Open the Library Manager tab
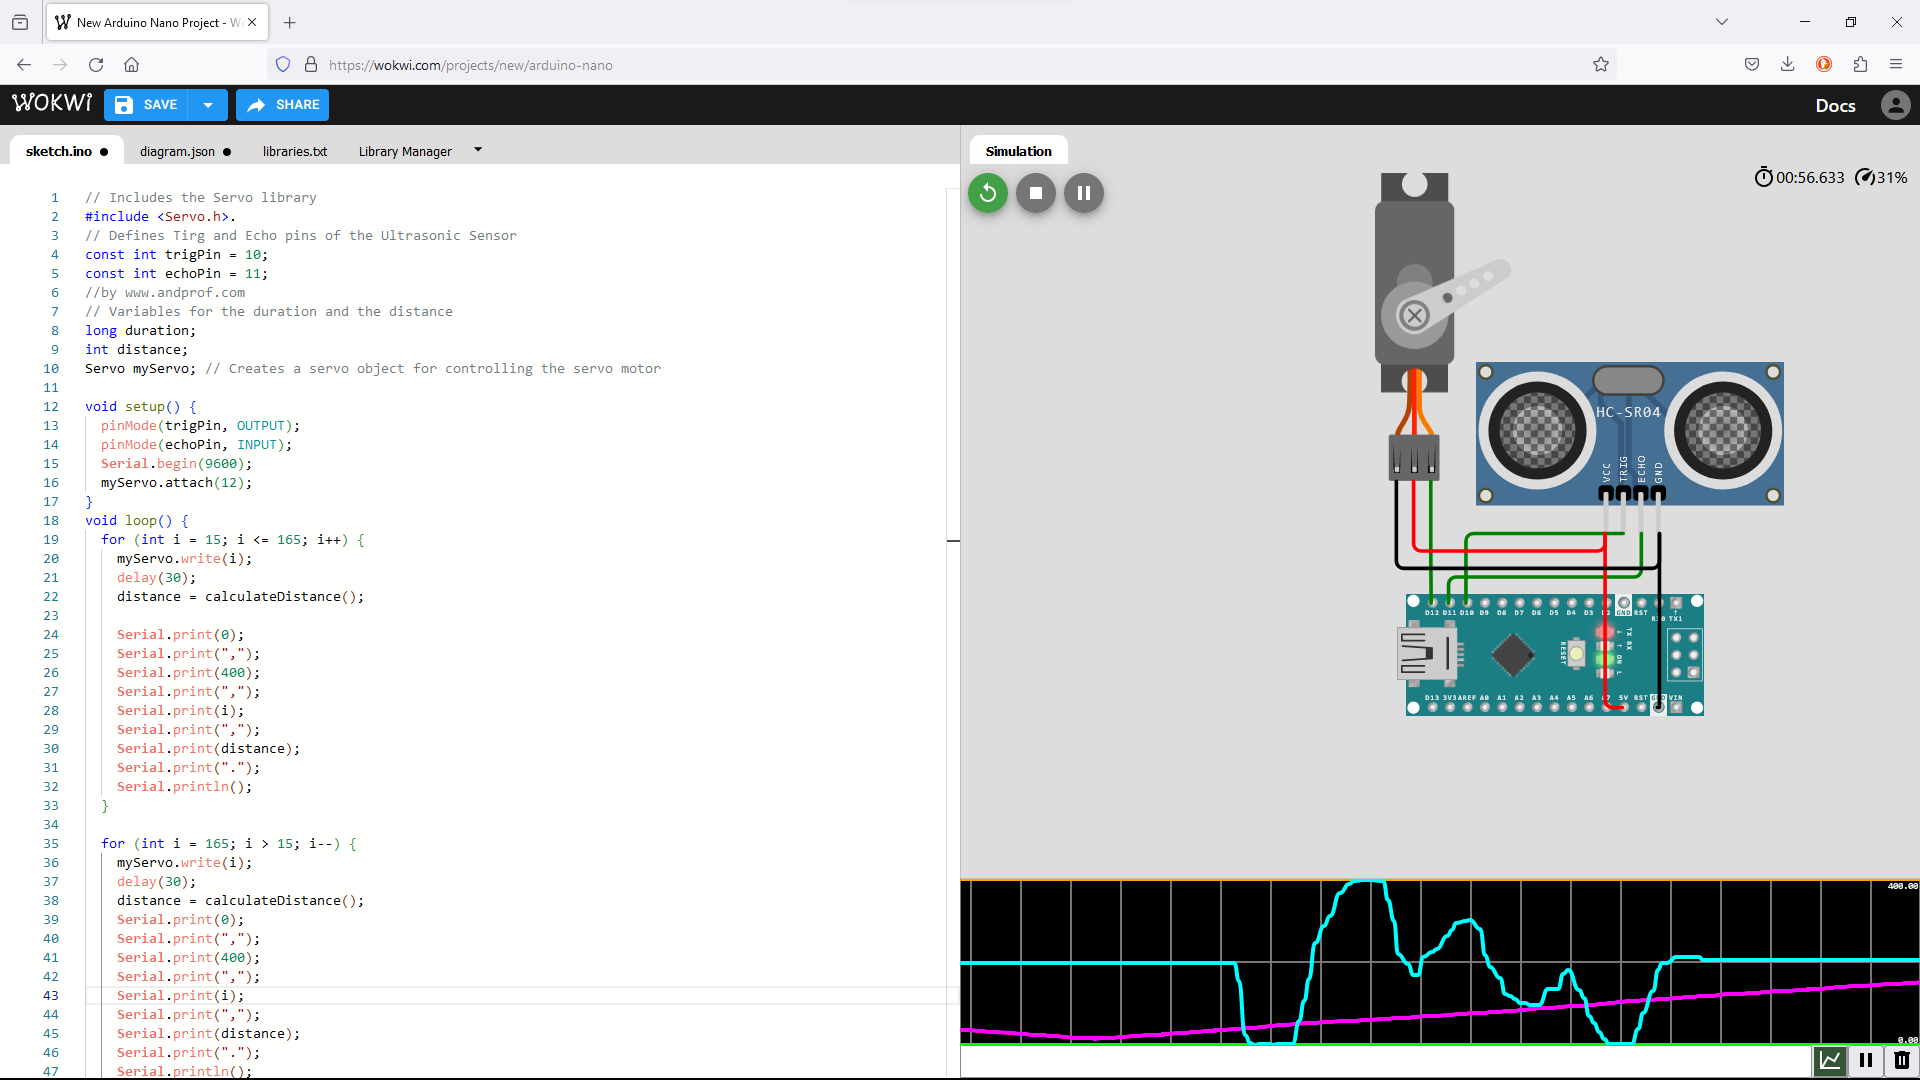This screenshot has height=1080, width=1920. [405, 151]
